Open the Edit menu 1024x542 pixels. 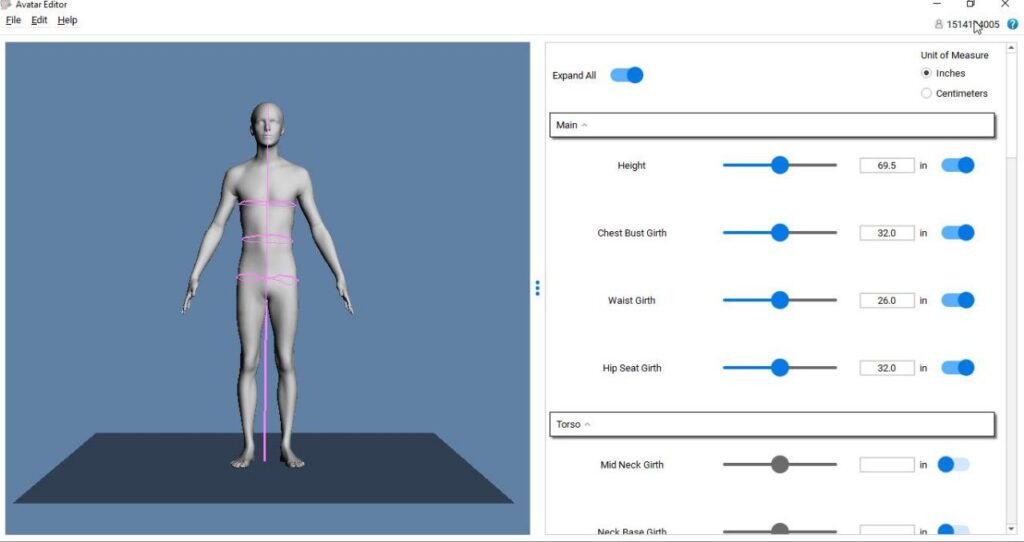coord(39,20)
